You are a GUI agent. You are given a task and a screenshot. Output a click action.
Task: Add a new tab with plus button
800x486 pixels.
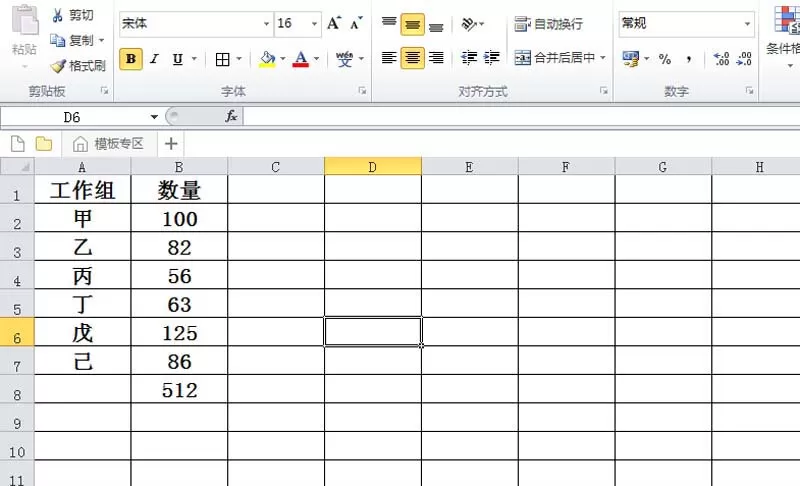(x=171, y=144)
